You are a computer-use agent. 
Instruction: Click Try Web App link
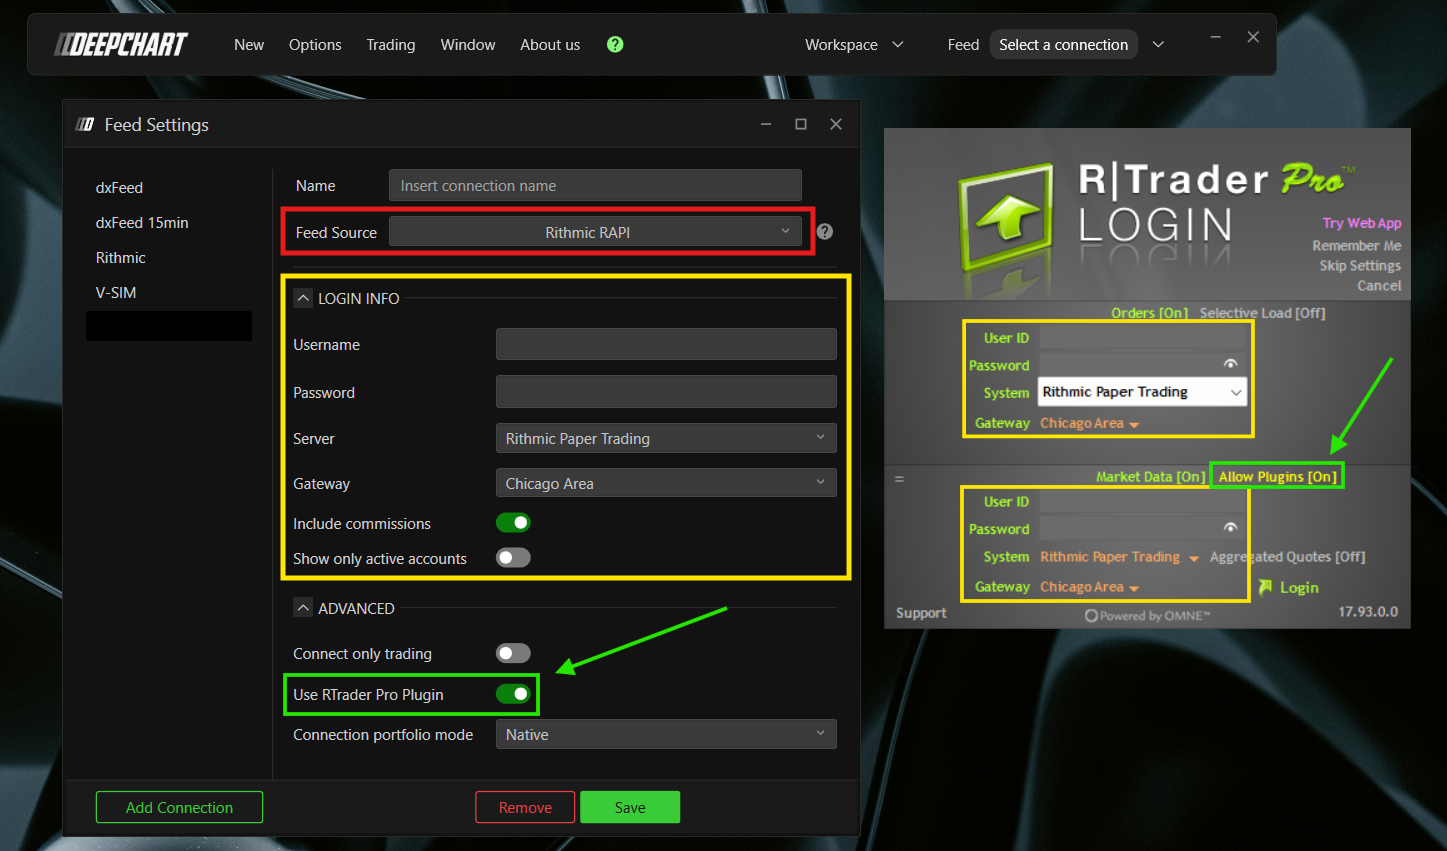[1362, 223]
